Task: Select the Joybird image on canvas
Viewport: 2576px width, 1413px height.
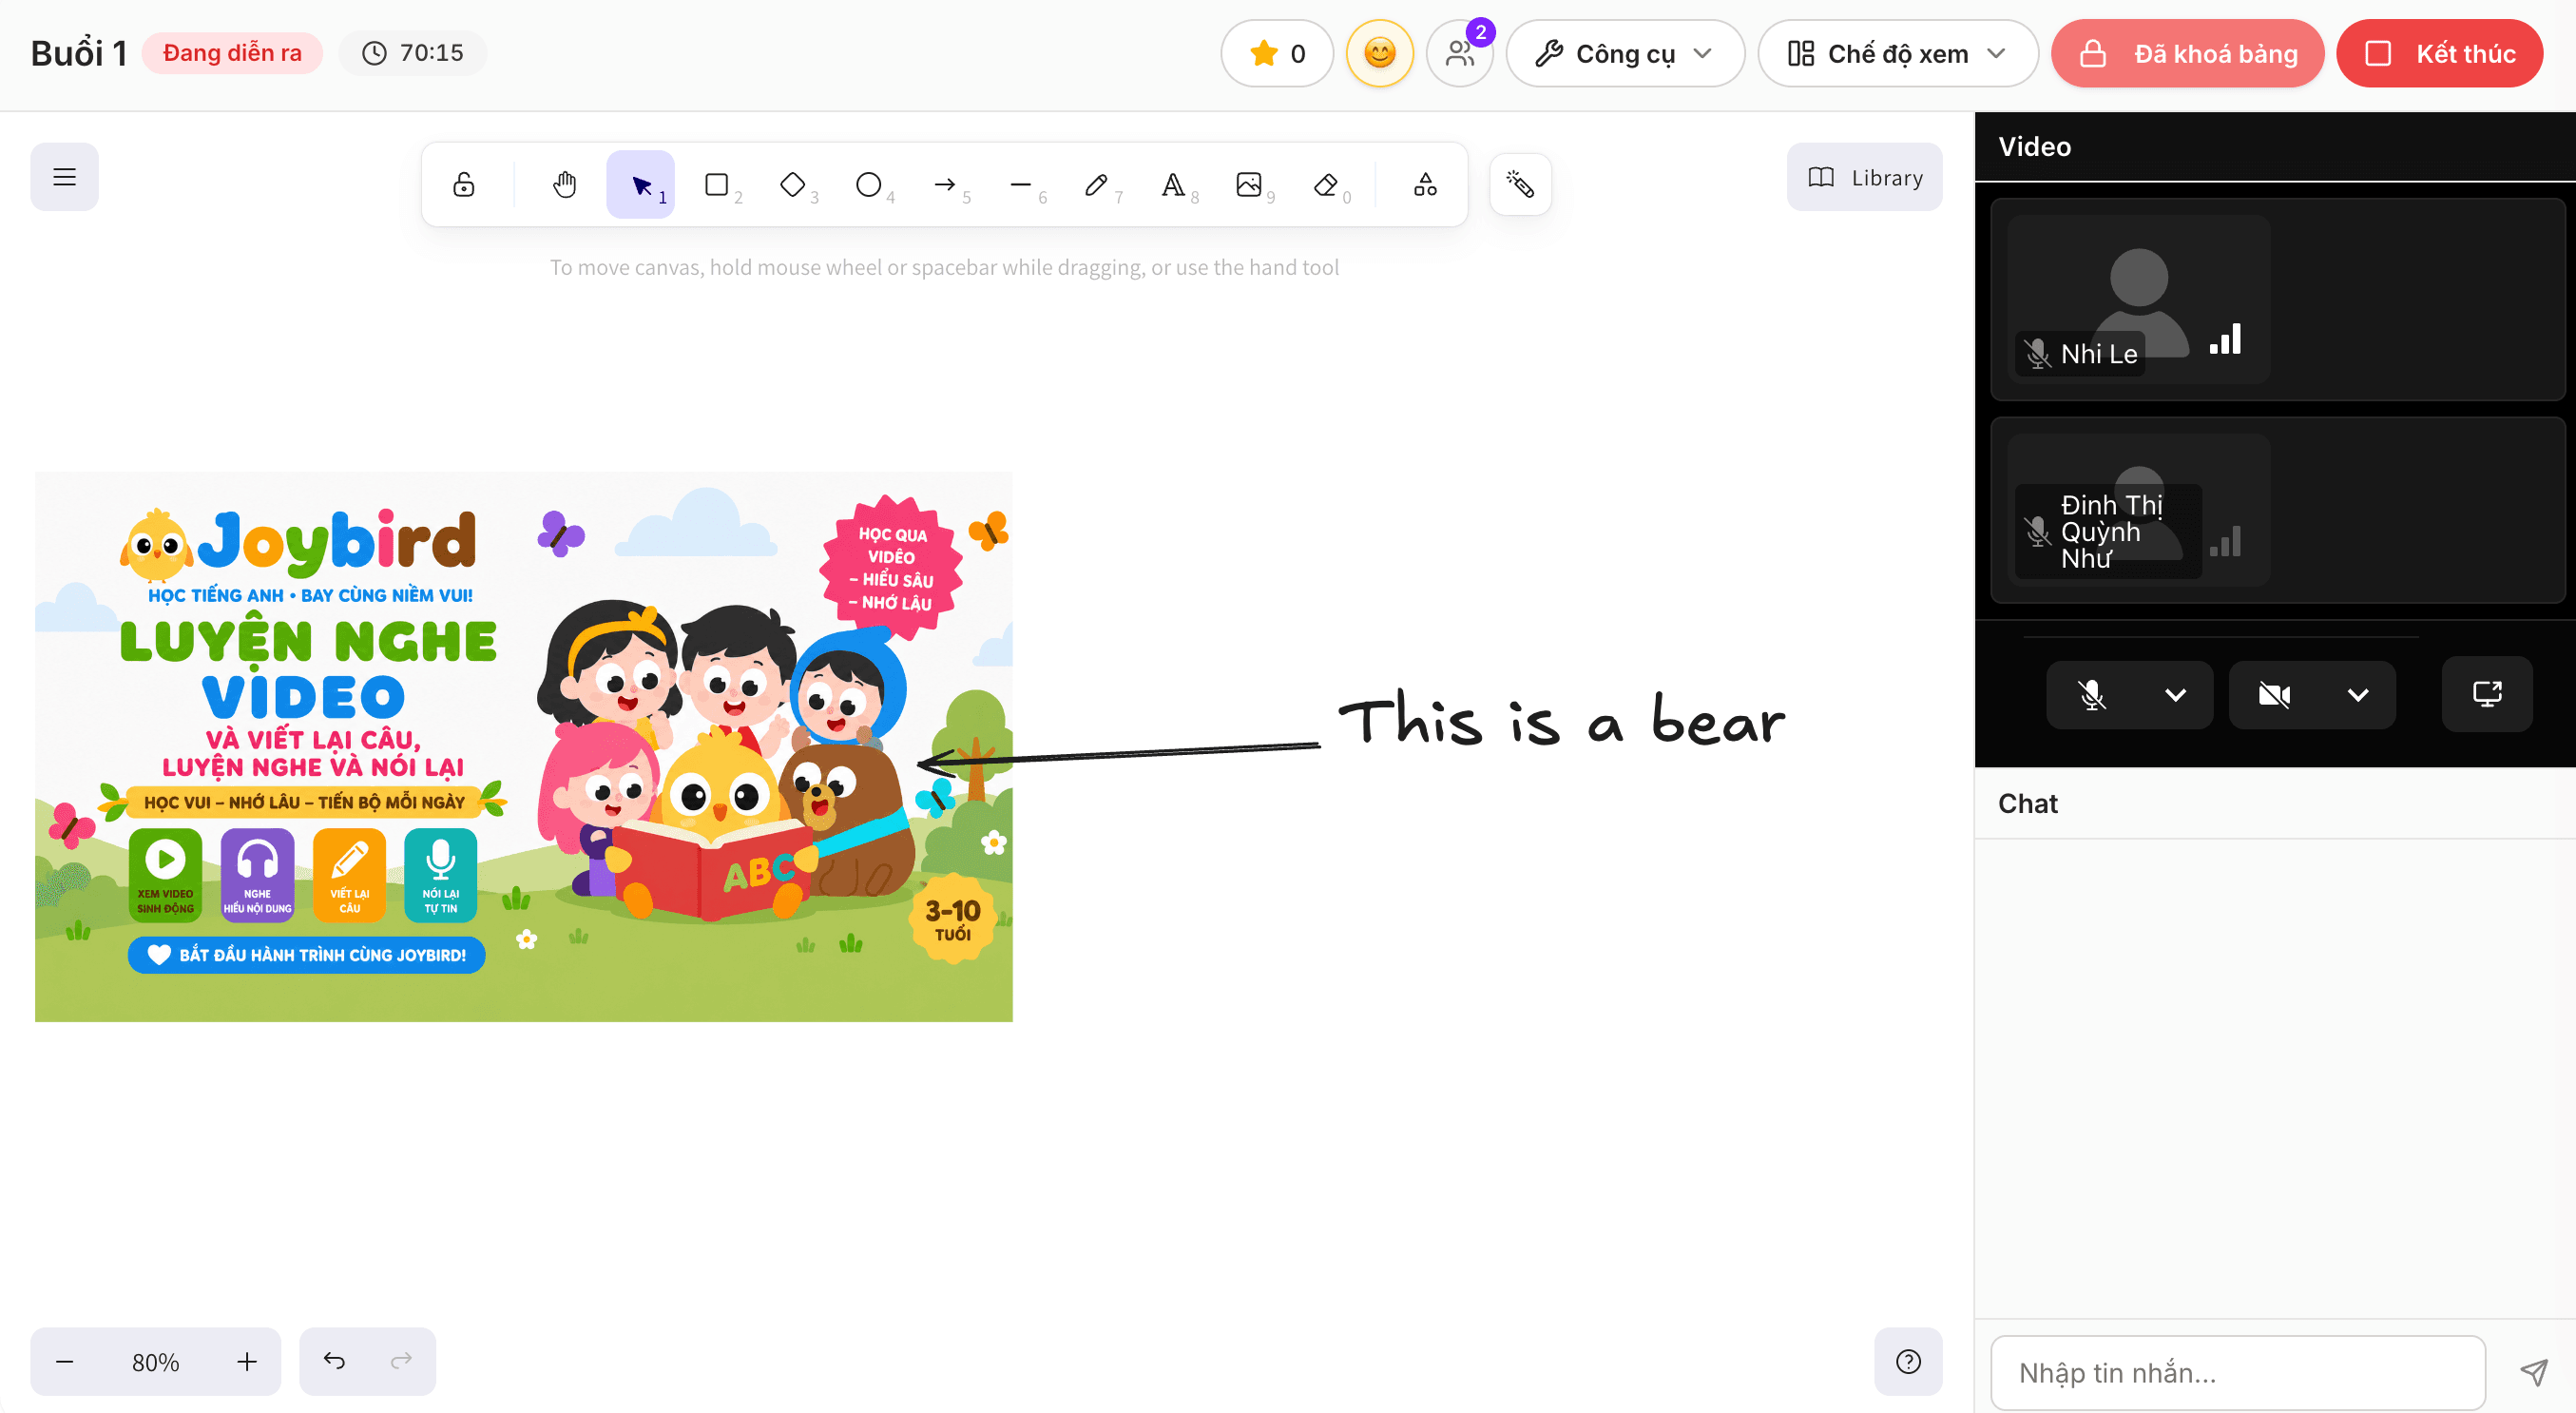Action: point(523,746)
